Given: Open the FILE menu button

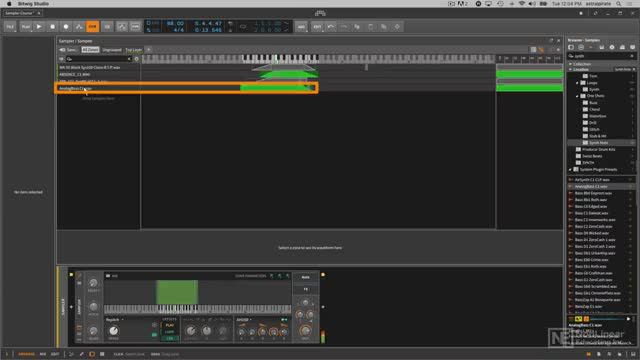Looking at the screenshot, I should coord(10,27).
